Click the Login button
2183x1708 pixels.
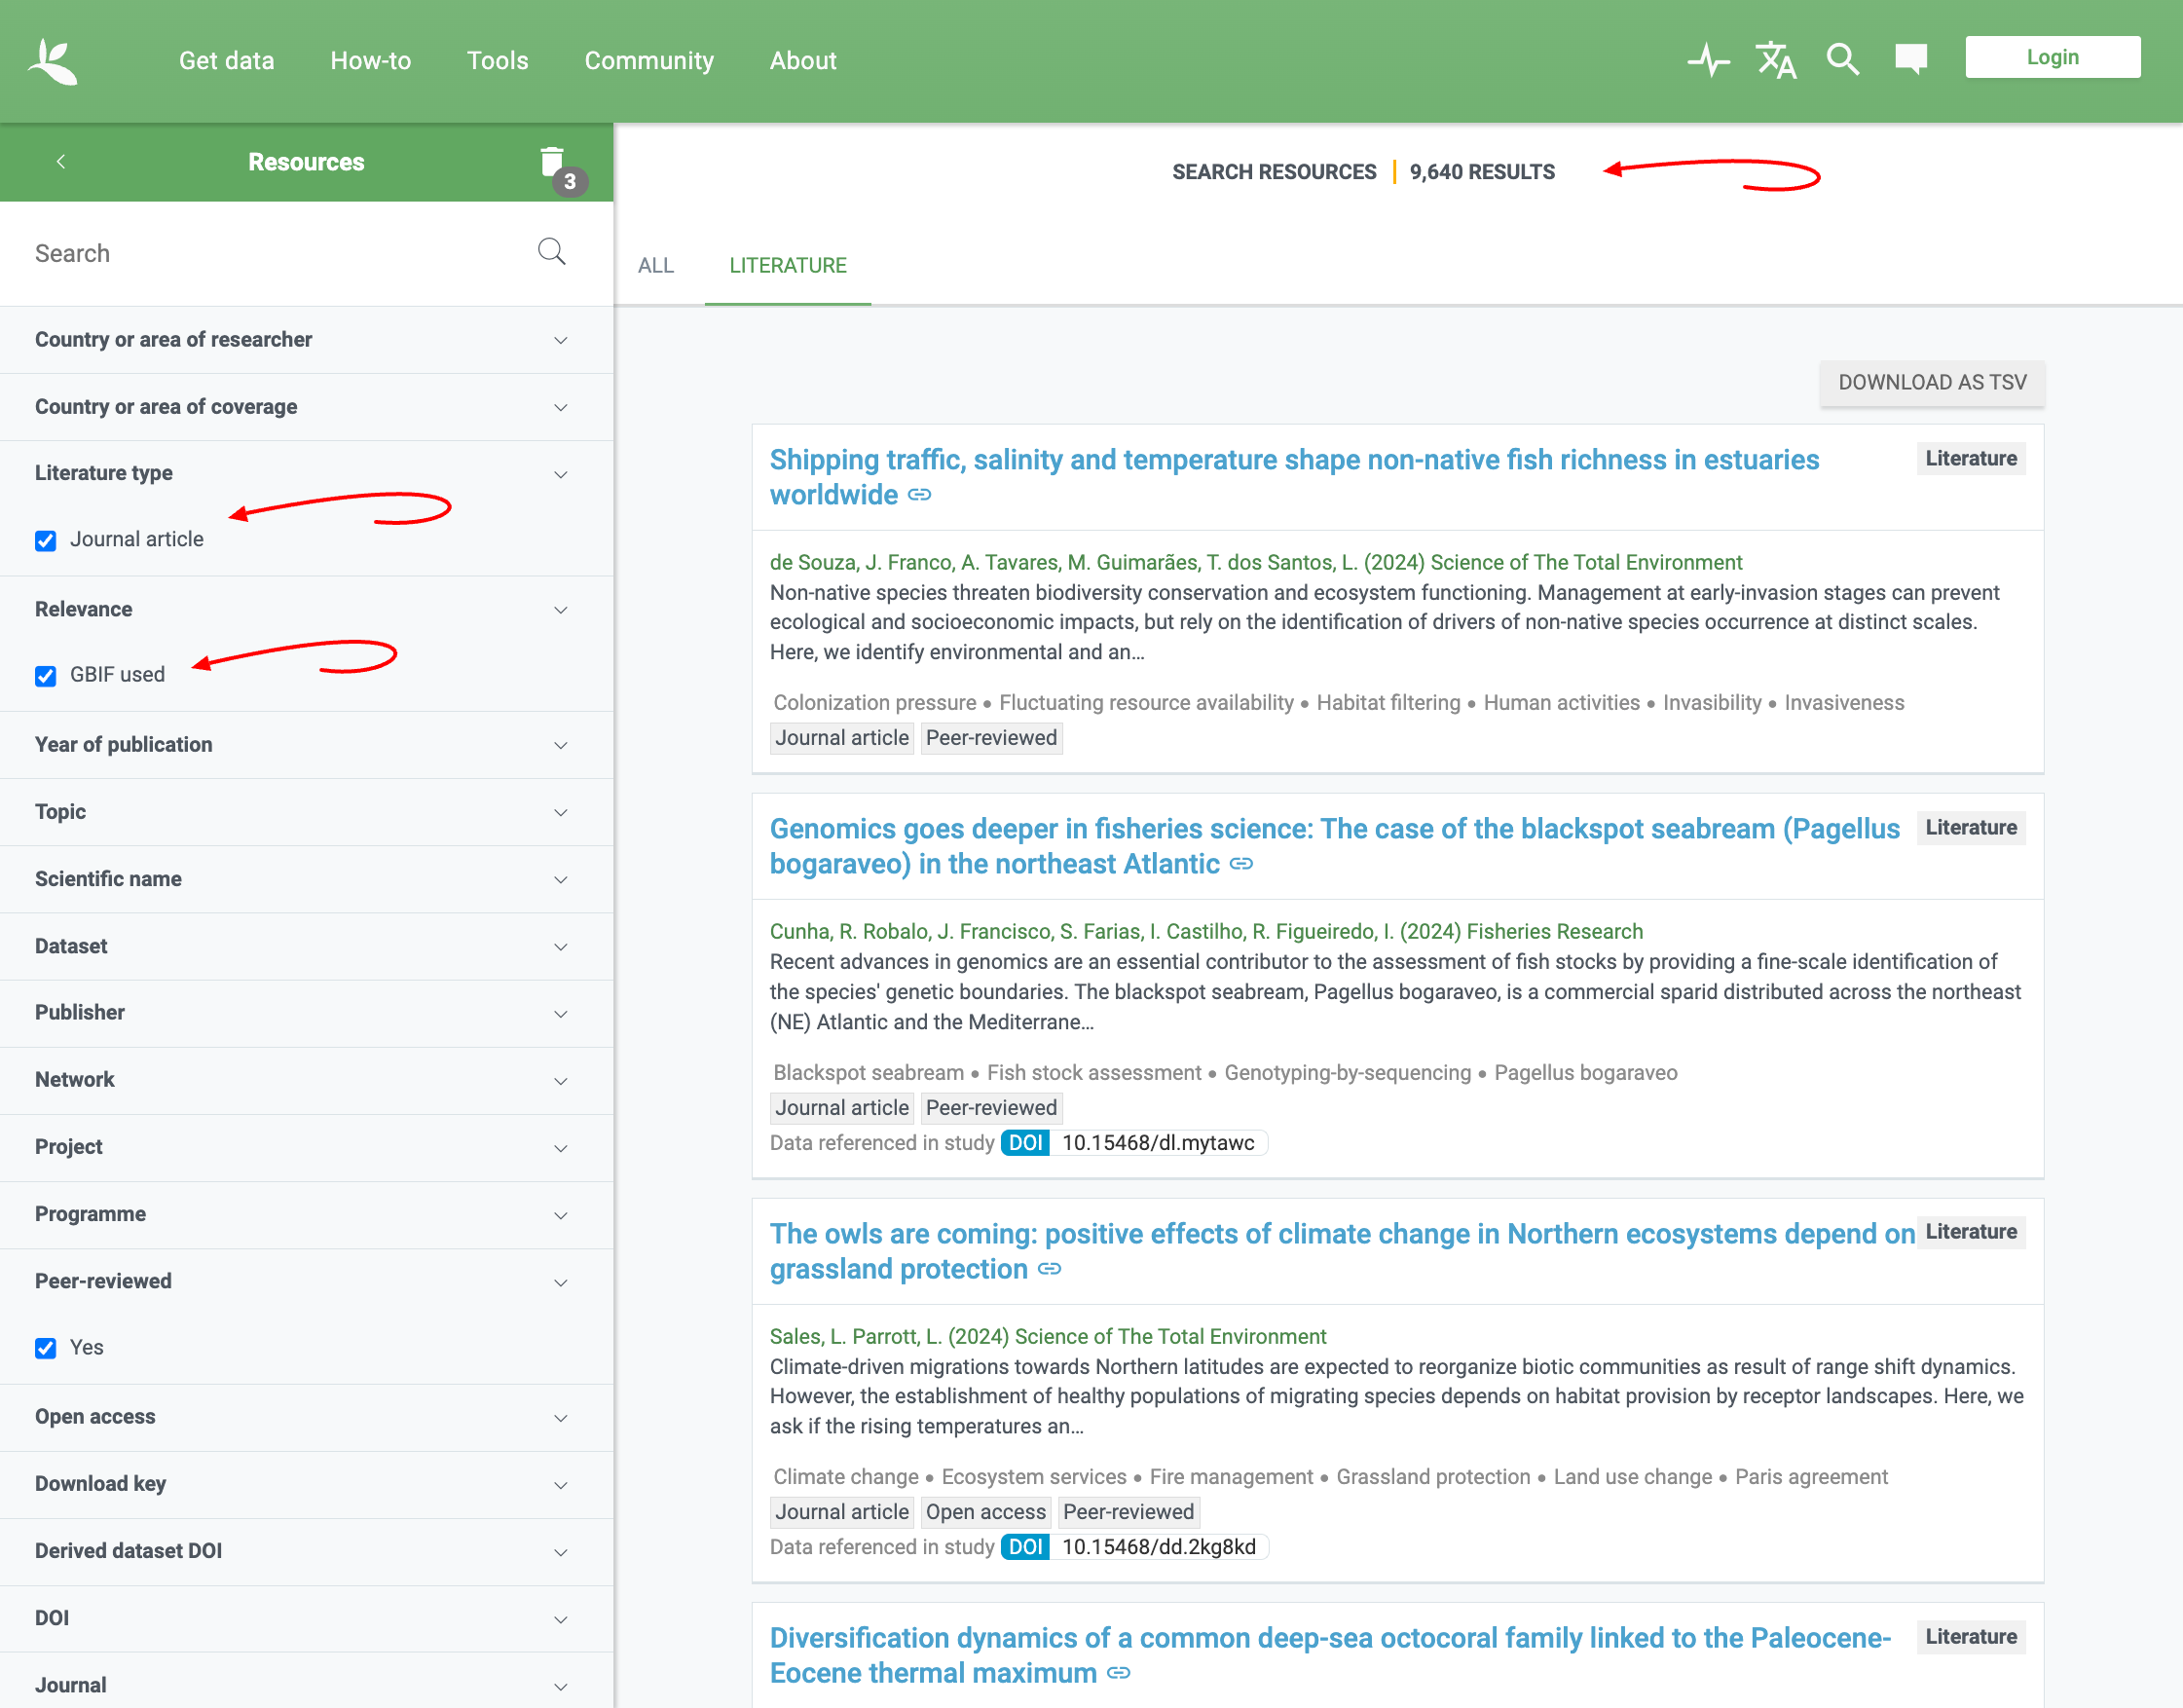pyautogui.click(x=2052, y=58)
